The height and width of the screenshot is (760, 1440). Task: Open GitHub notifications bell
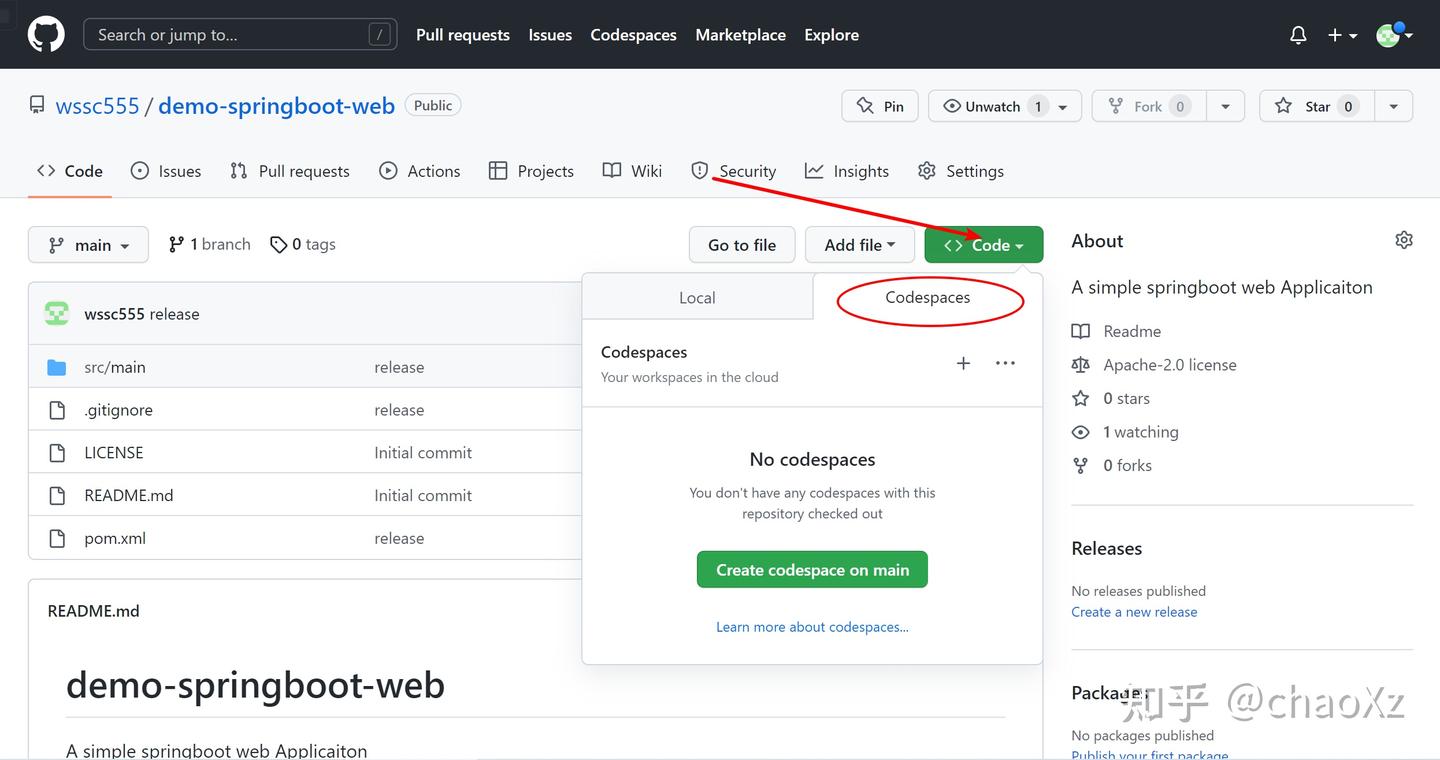tap(1297, 34)
